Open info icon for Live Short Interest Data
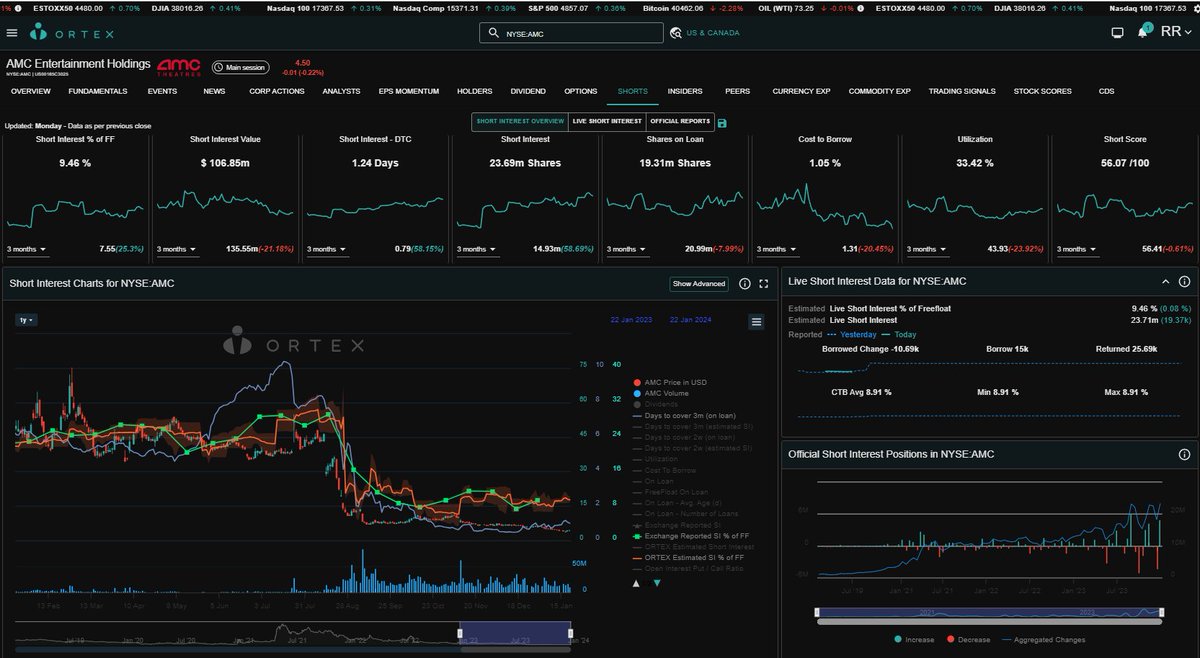 pyautogui.click(x=1184, y=282)
